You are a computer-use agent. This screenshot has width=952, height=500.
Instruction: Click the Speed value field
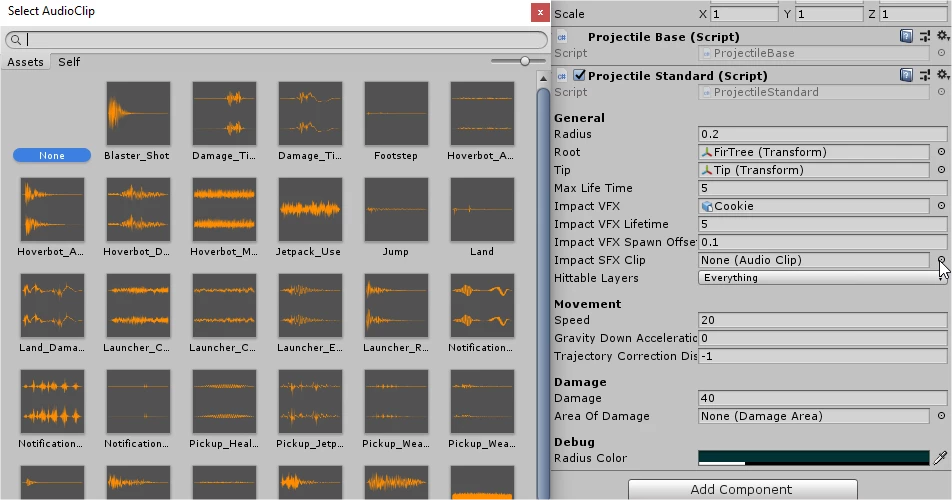coord(823,320)
